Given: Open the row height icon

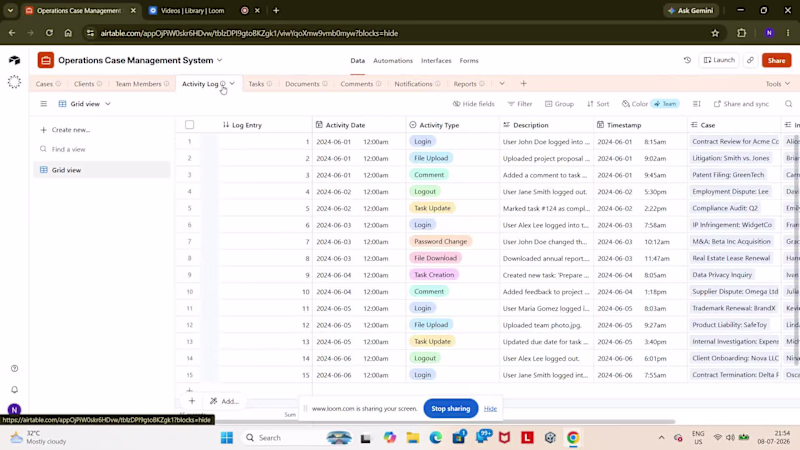Looking at the screenshot, I should coord(696,104).
